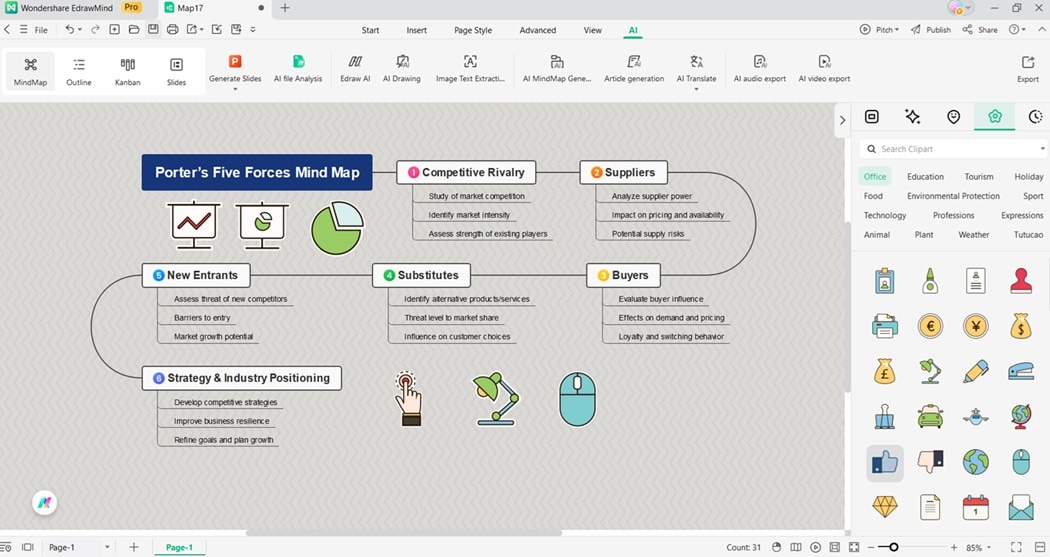The height and width of the screenshot is (557, 1050).
Task: Open AI file Analysis tool
Action: [298, 69]
